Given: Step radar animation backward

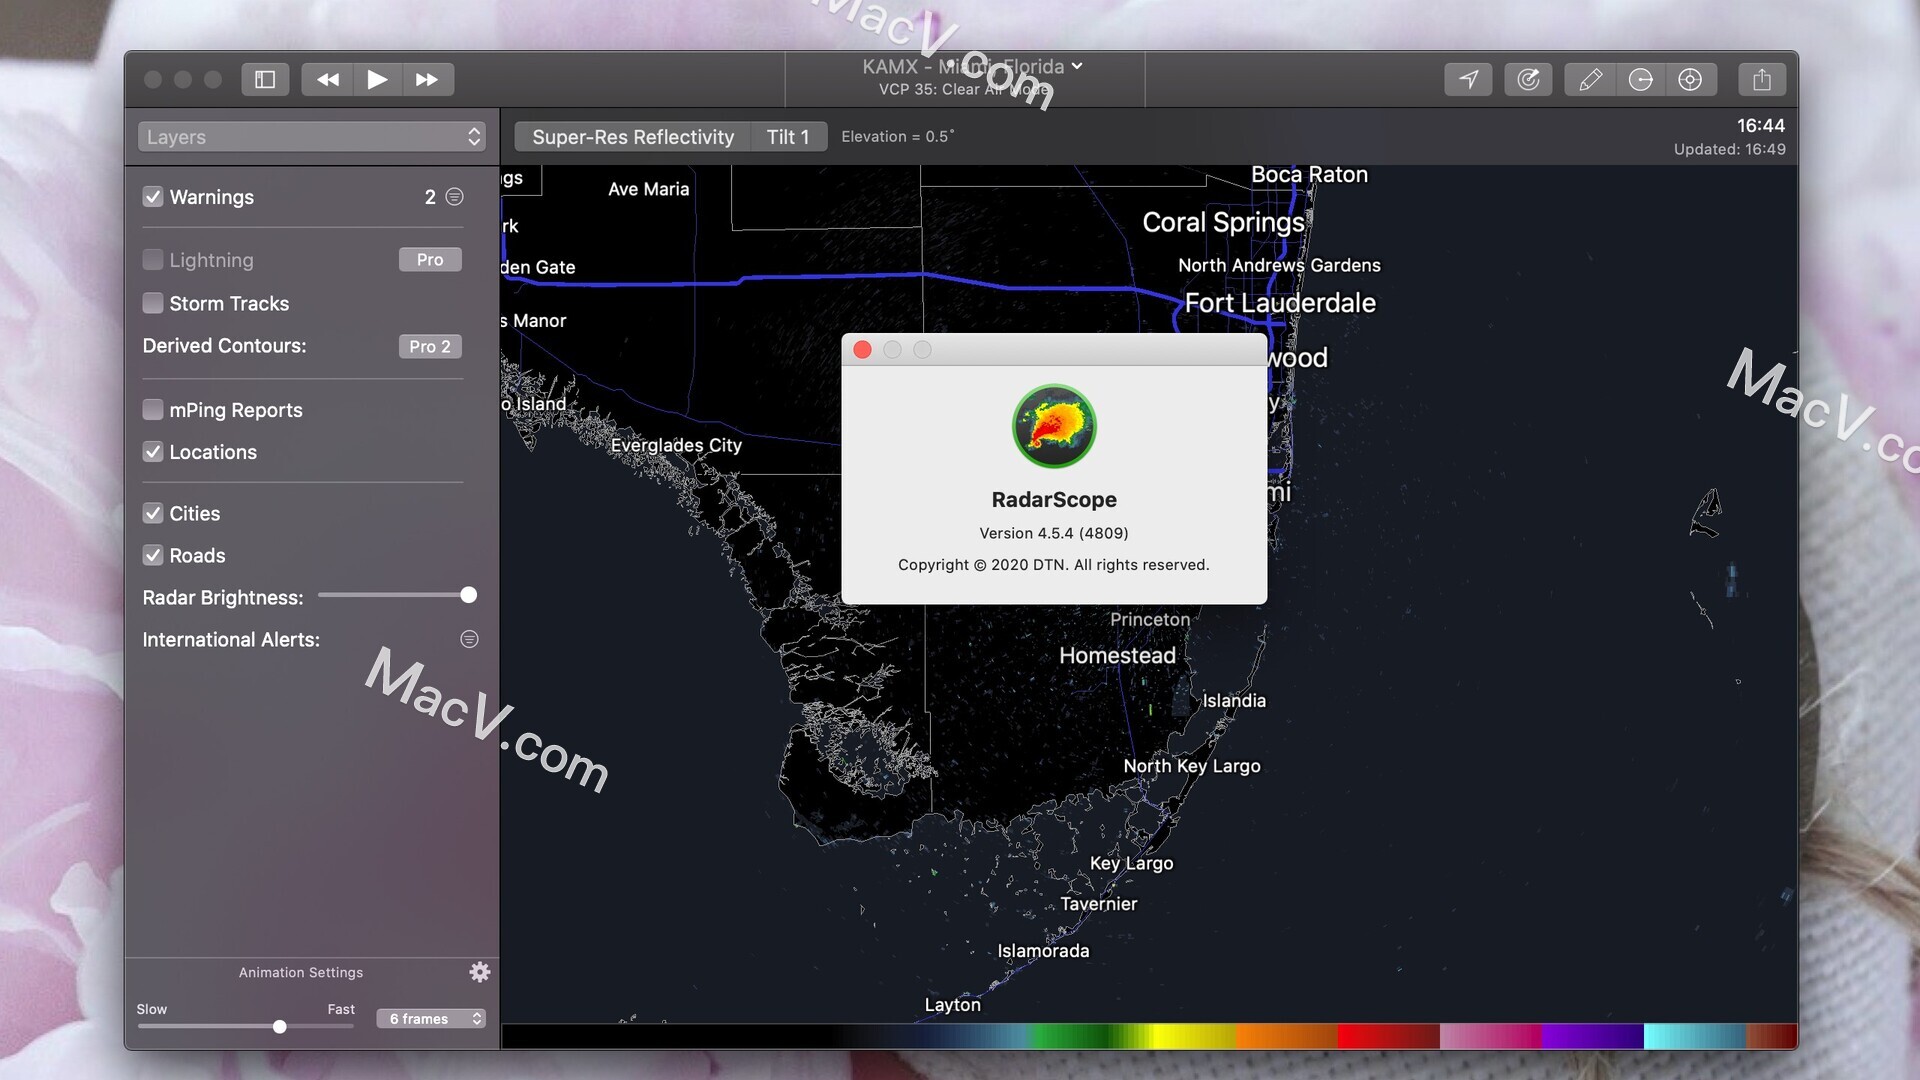Looking at the screenshot, I should coord(327,79).
